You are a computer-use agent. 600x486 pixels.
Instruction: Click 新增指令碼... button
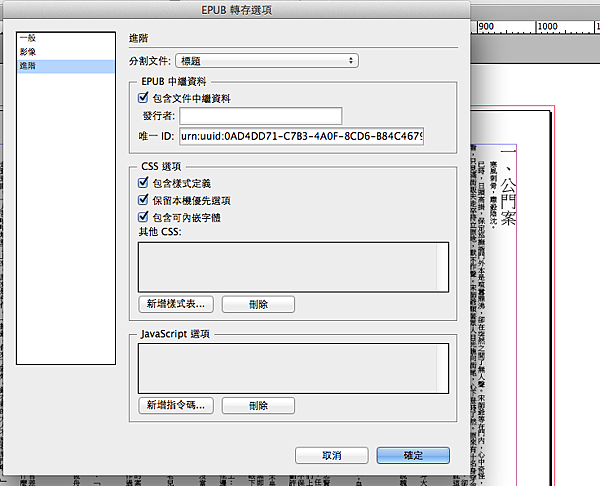pyautogui.click(x=176, y=405)
